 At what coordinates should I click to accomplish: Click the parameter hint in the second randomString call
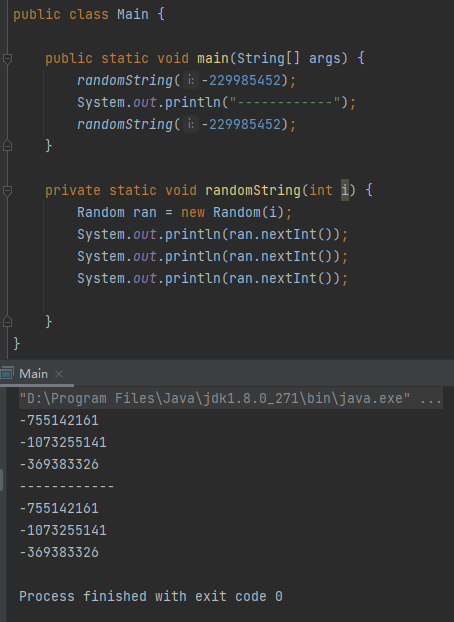191,125
